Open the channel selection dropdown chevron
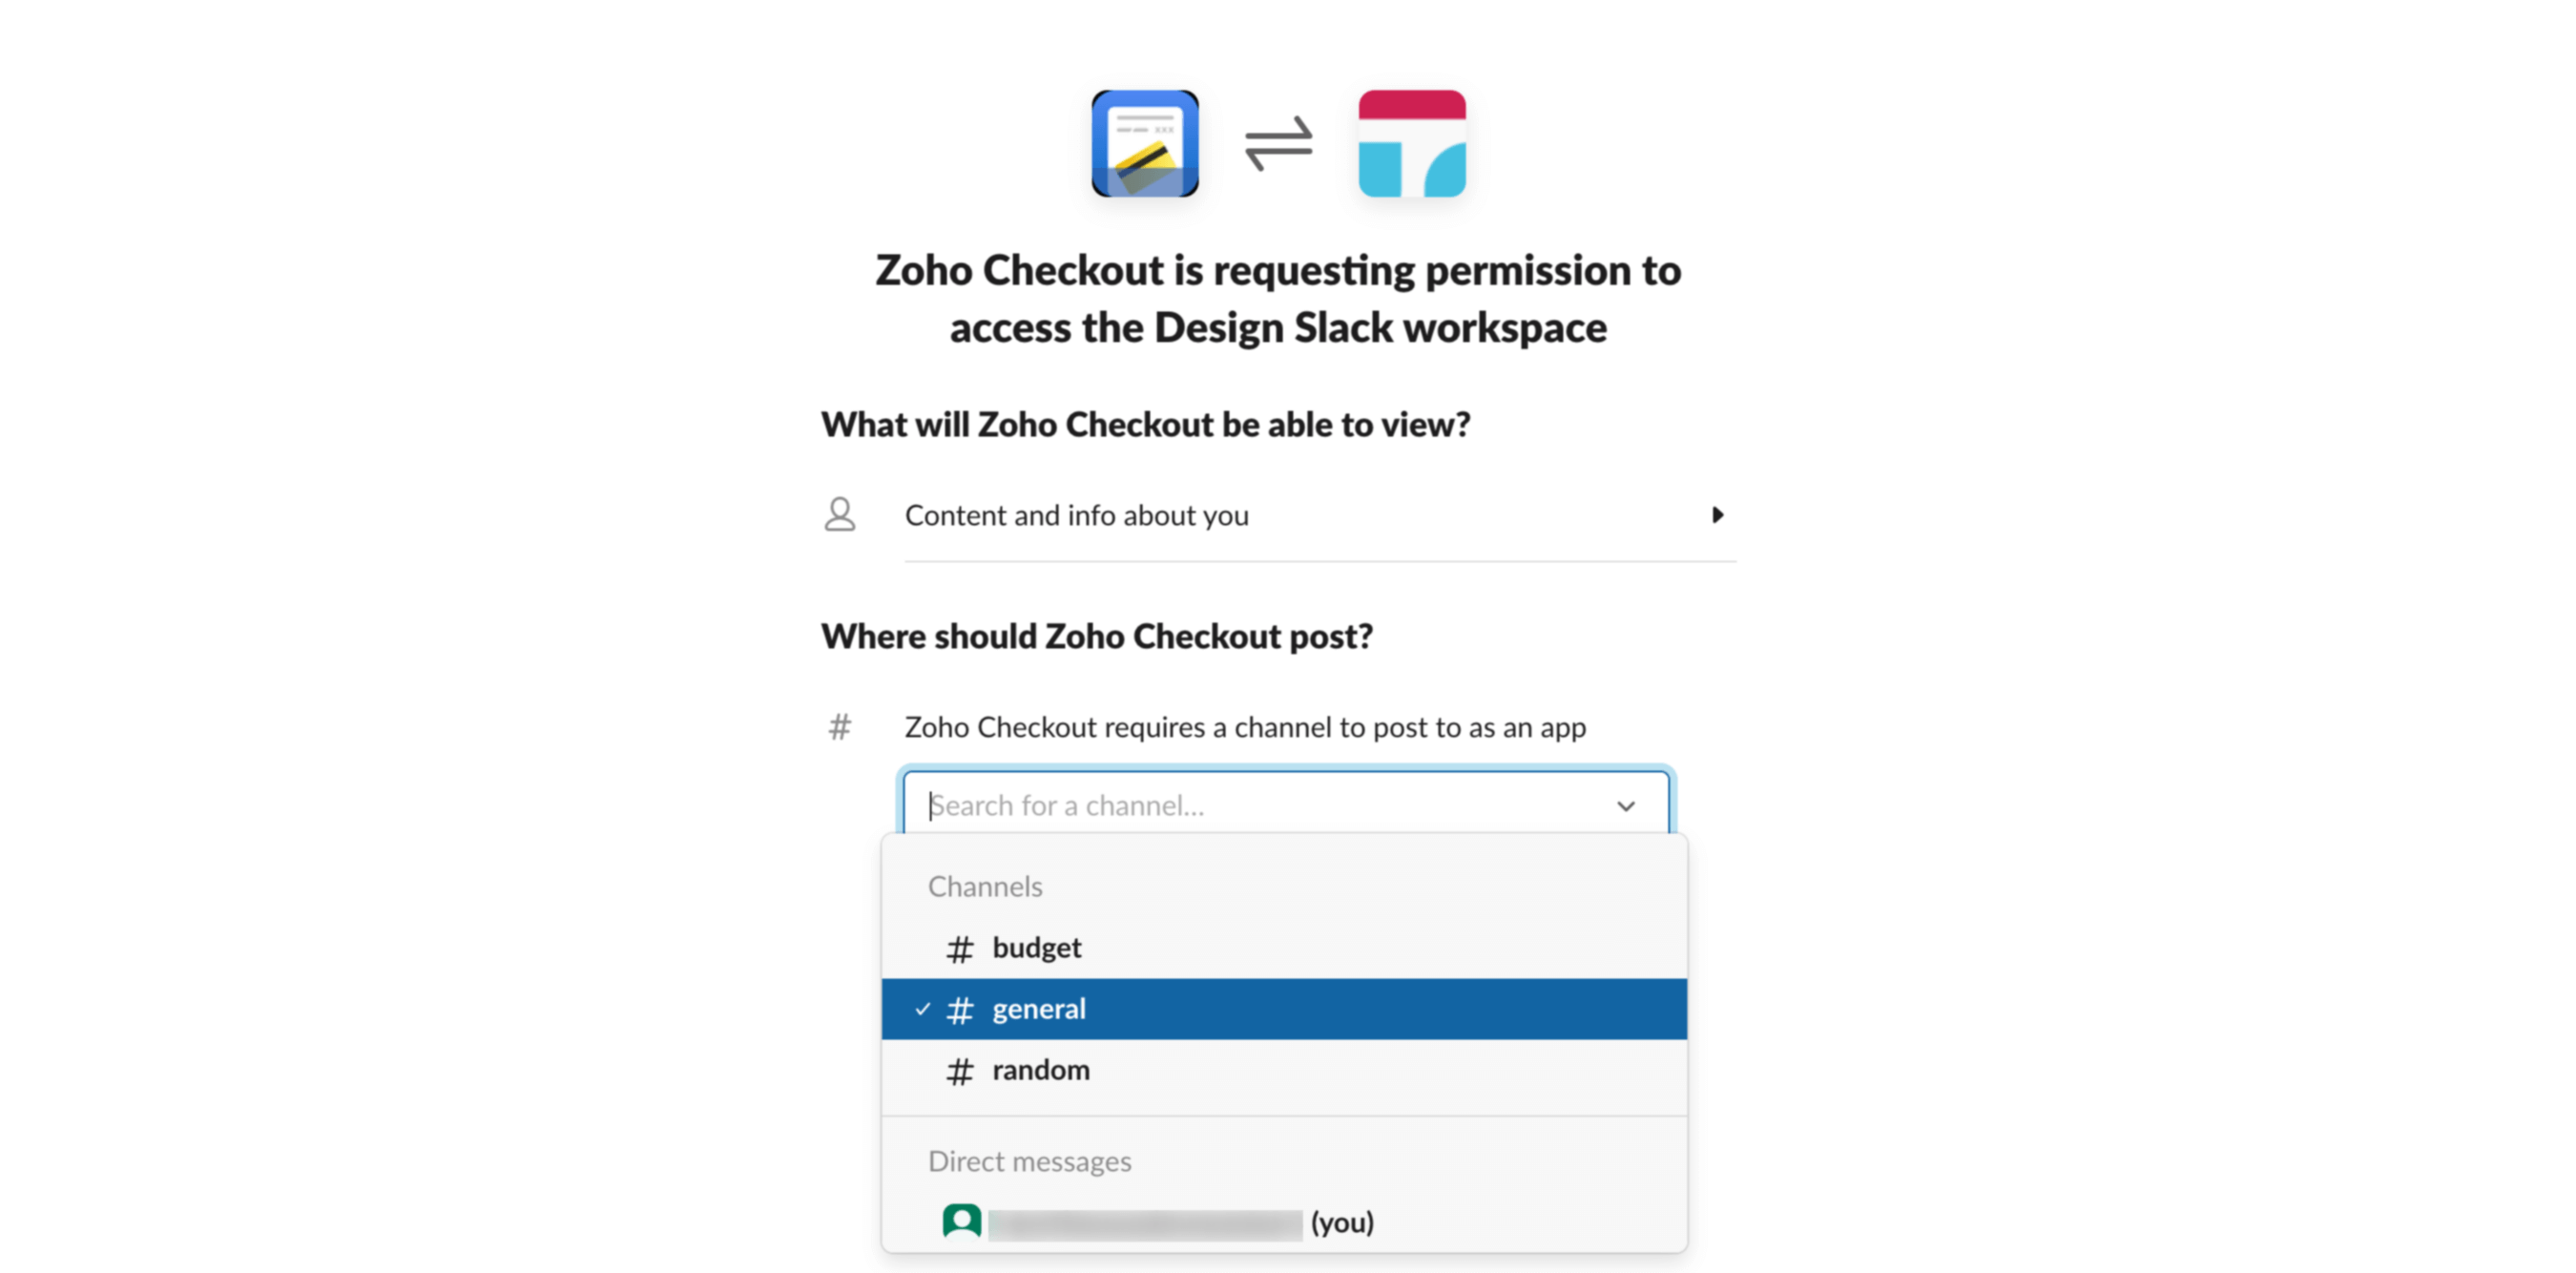This screenshot has width=2576, height=1273. tap(1626, 805)
